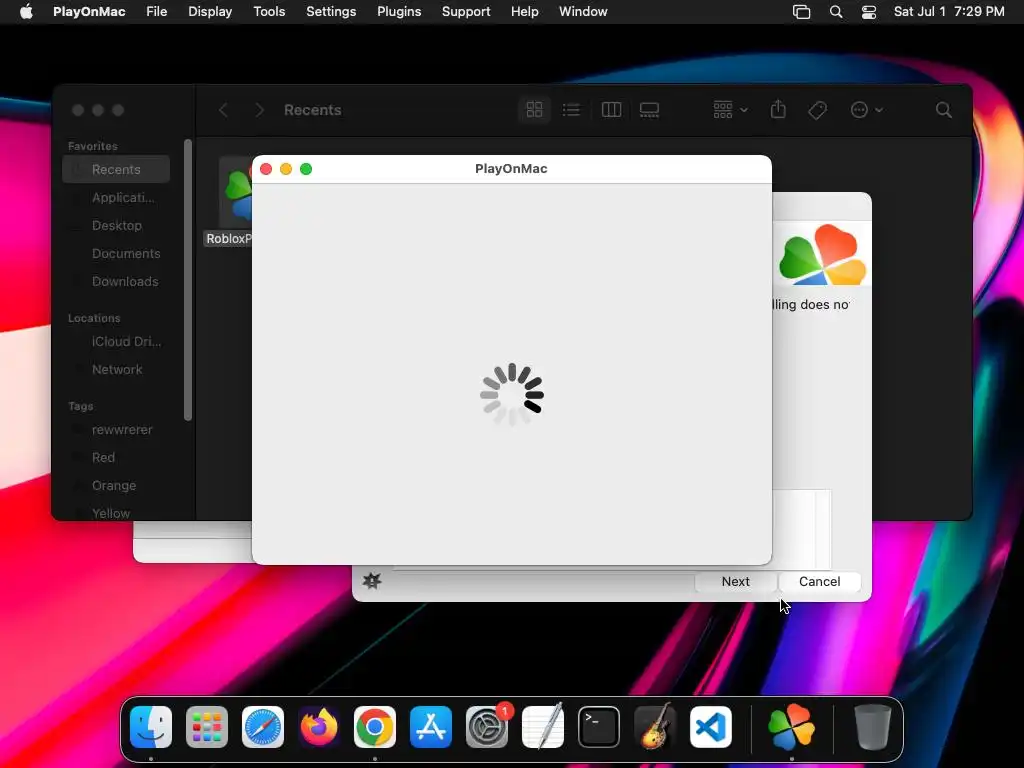Viewport: 1024px width, 768px height.
Task: Minimize the PlayOnMac loading window
Action: click(x=285, y=169)
